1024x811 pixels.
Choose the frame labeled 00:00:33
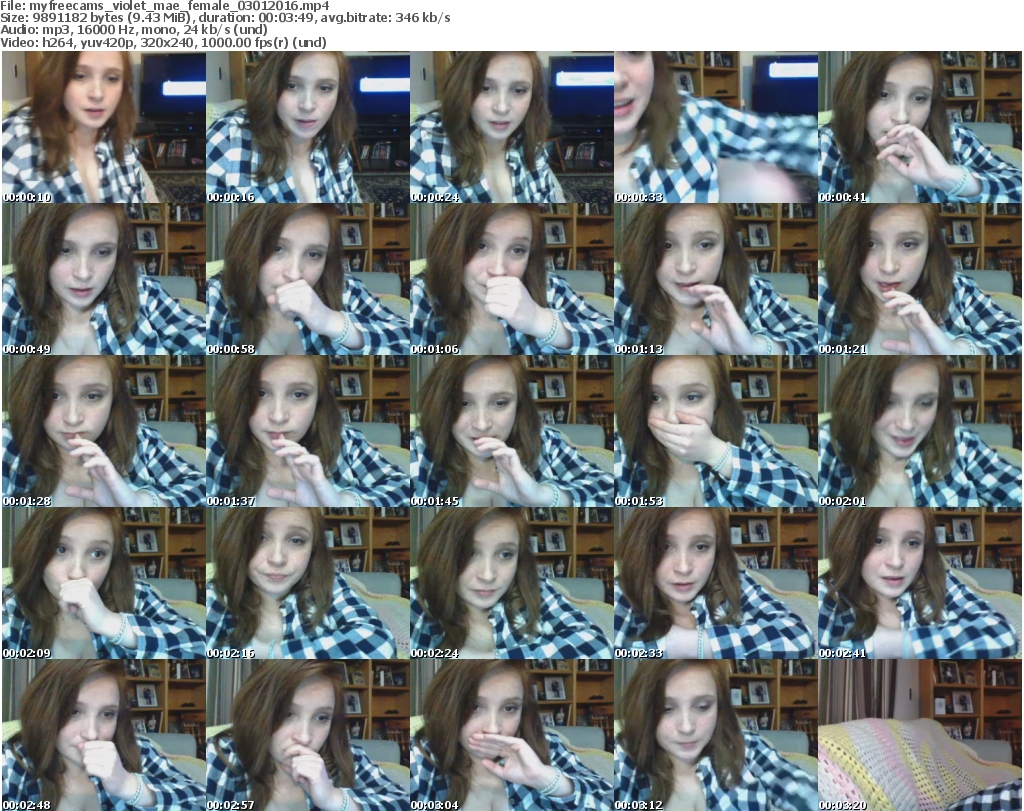[x=716, y=127]
